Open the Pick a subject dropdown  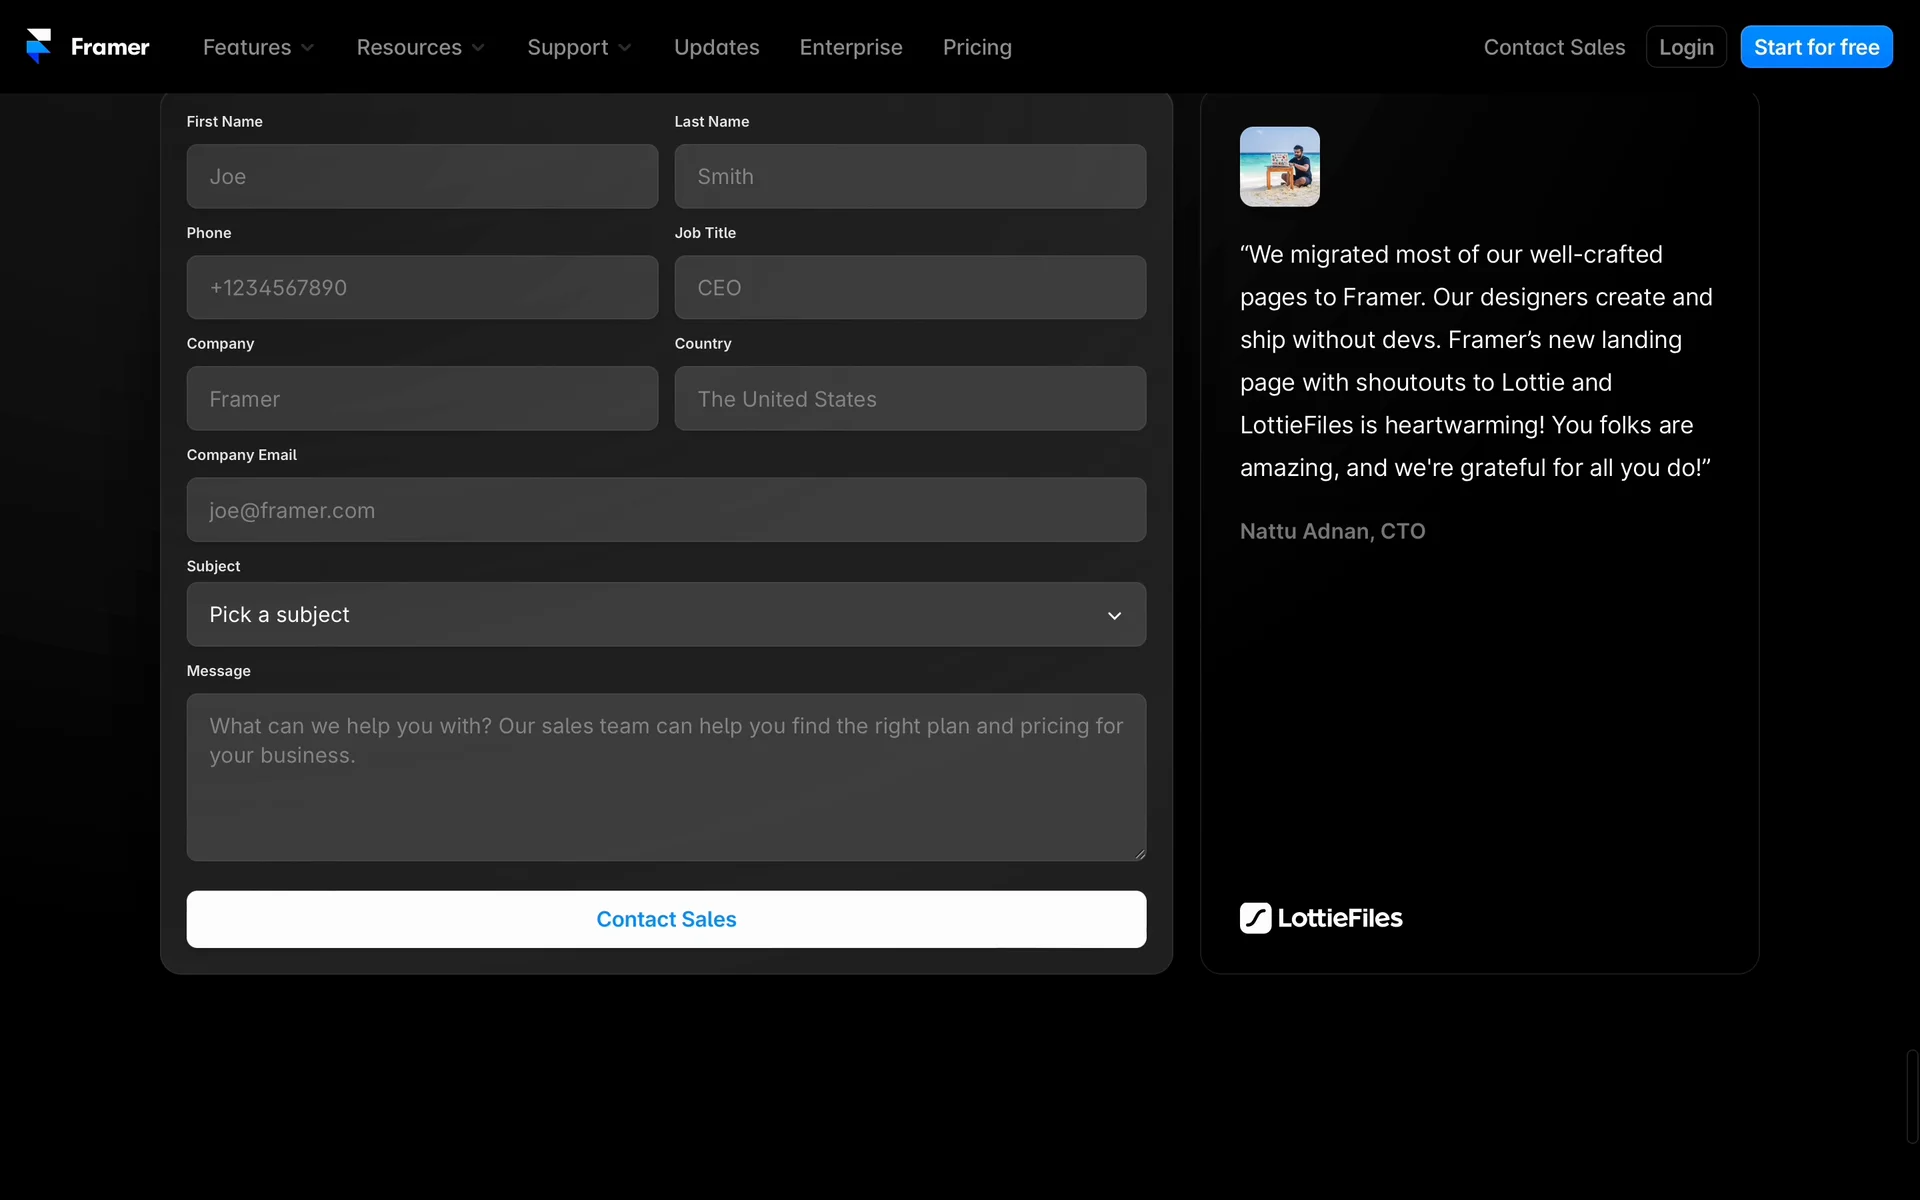[x=666, y=615]
